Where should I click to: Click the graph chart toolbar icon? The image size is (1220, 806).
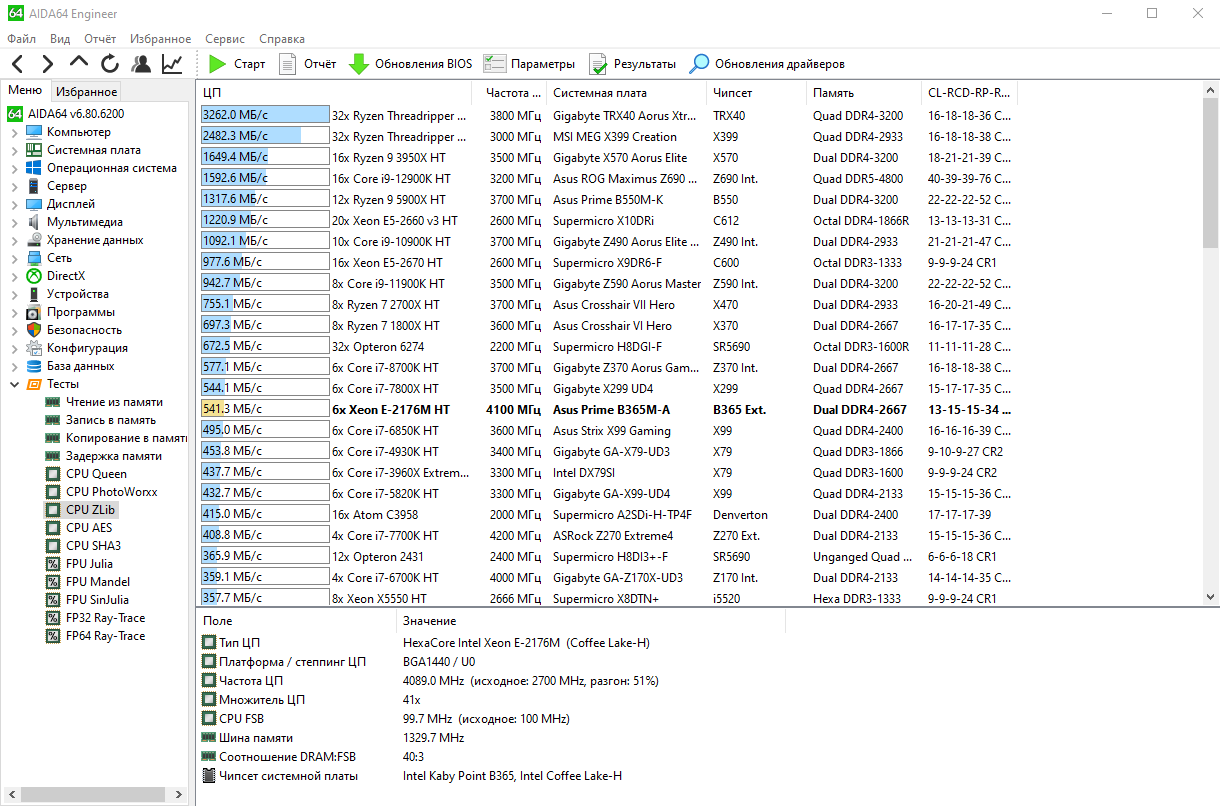pos(172,64)
